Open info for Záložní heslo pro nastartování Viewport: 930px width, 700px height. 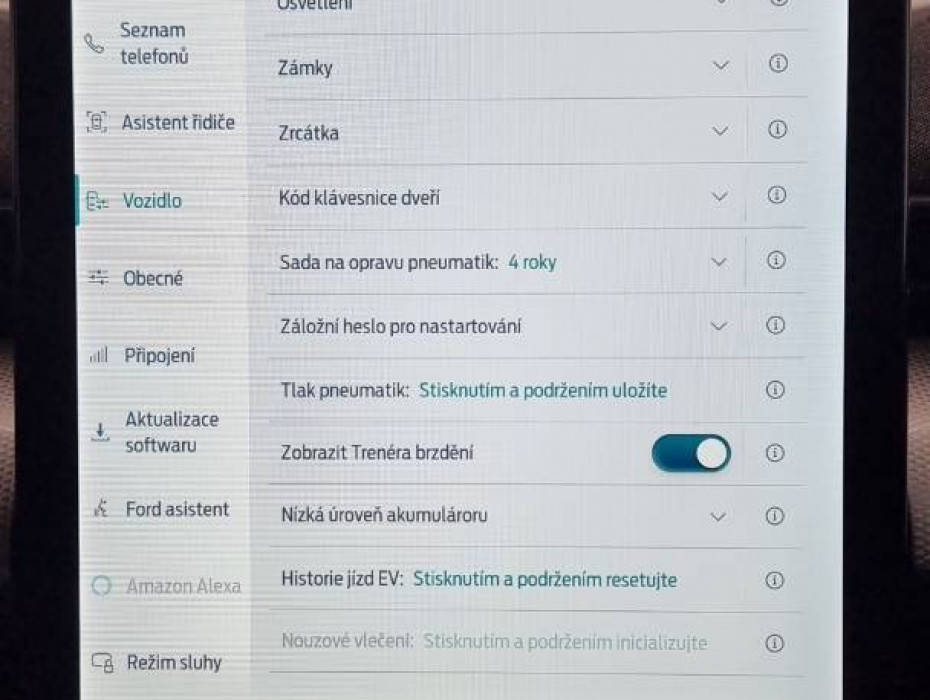(x=775, y=325)
